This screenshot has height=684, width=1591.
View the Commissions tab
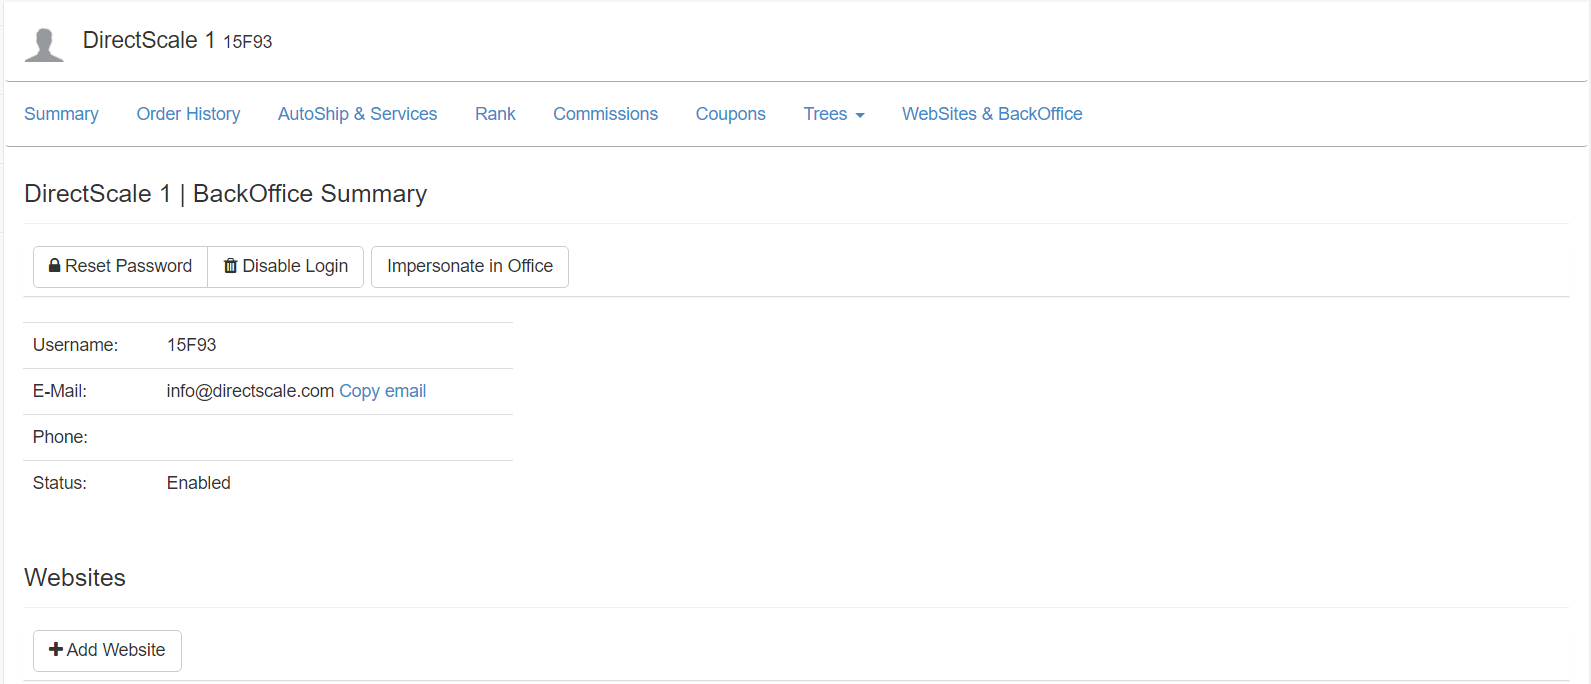(x=605, y=114)
